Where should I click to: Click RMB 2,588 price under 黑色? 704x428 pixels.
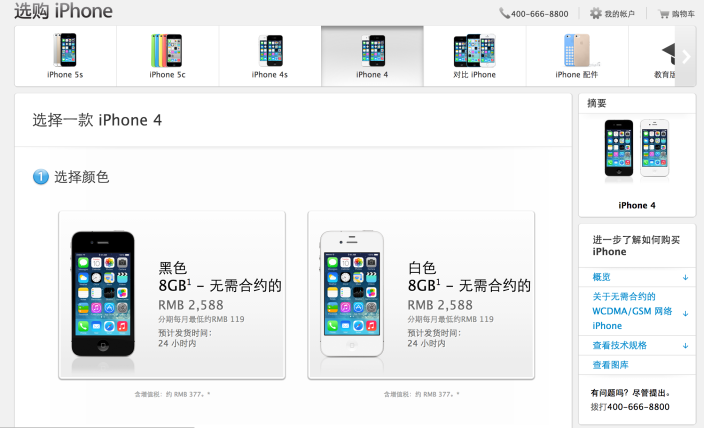pyautogui.click(x=191, y=305)
